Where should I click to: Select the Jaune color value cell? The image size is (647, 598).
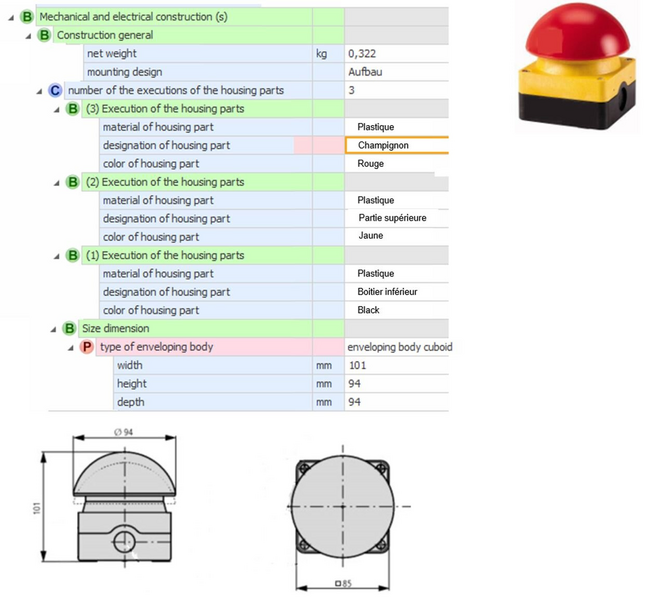[396, 237]
